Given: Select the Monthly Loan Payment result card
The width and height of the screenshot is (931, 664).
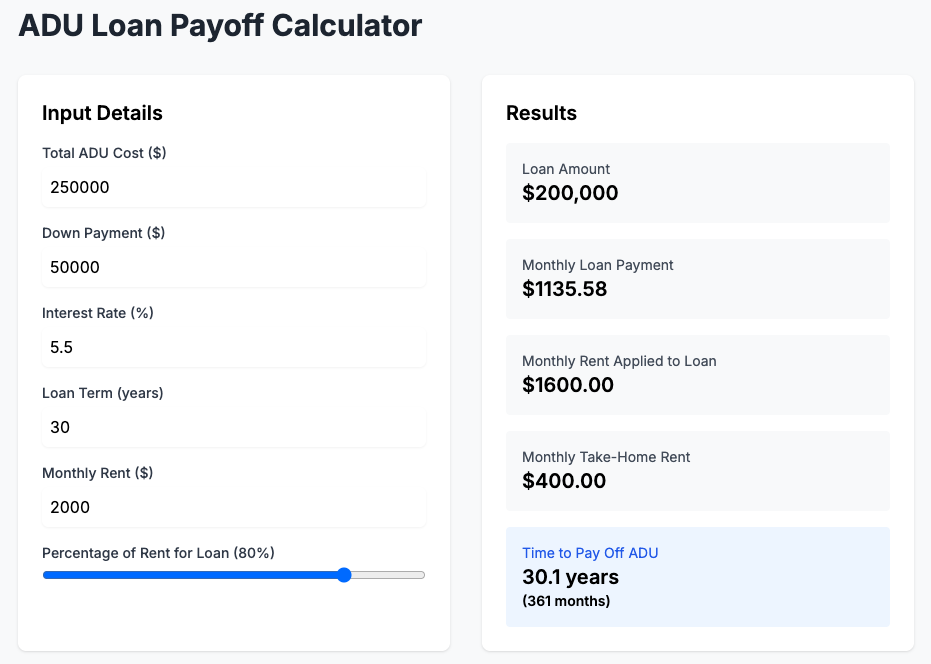Looking at the screenshot, I should pyautogui.click(x=698, y=279).
